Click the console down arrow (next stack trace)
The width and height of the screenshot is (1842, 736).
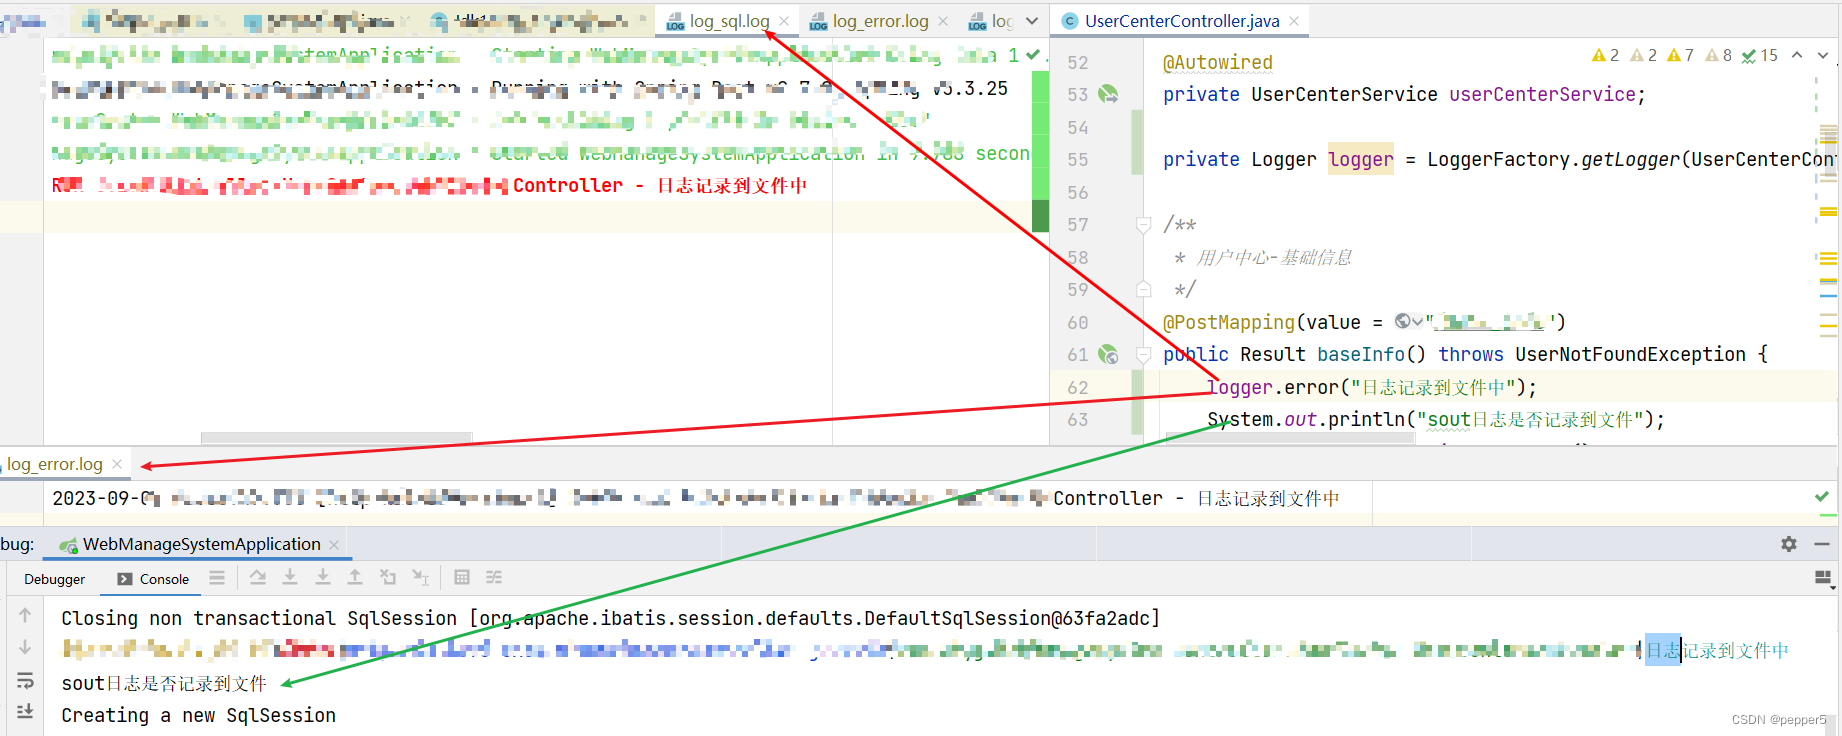(25, 648)
